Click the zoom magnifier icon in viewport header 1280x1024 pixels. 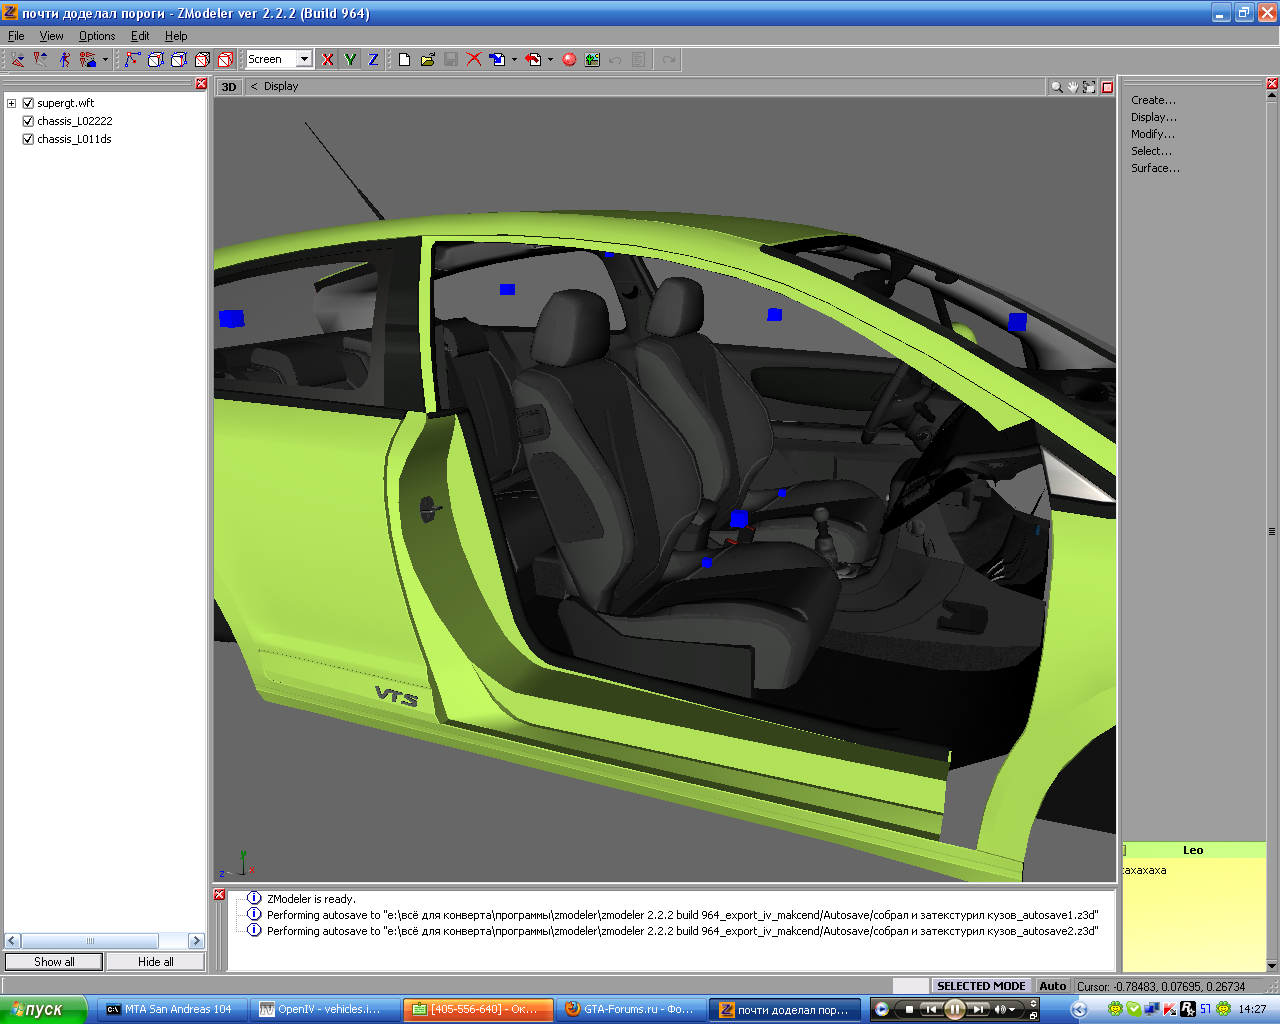coord(1056,87)
